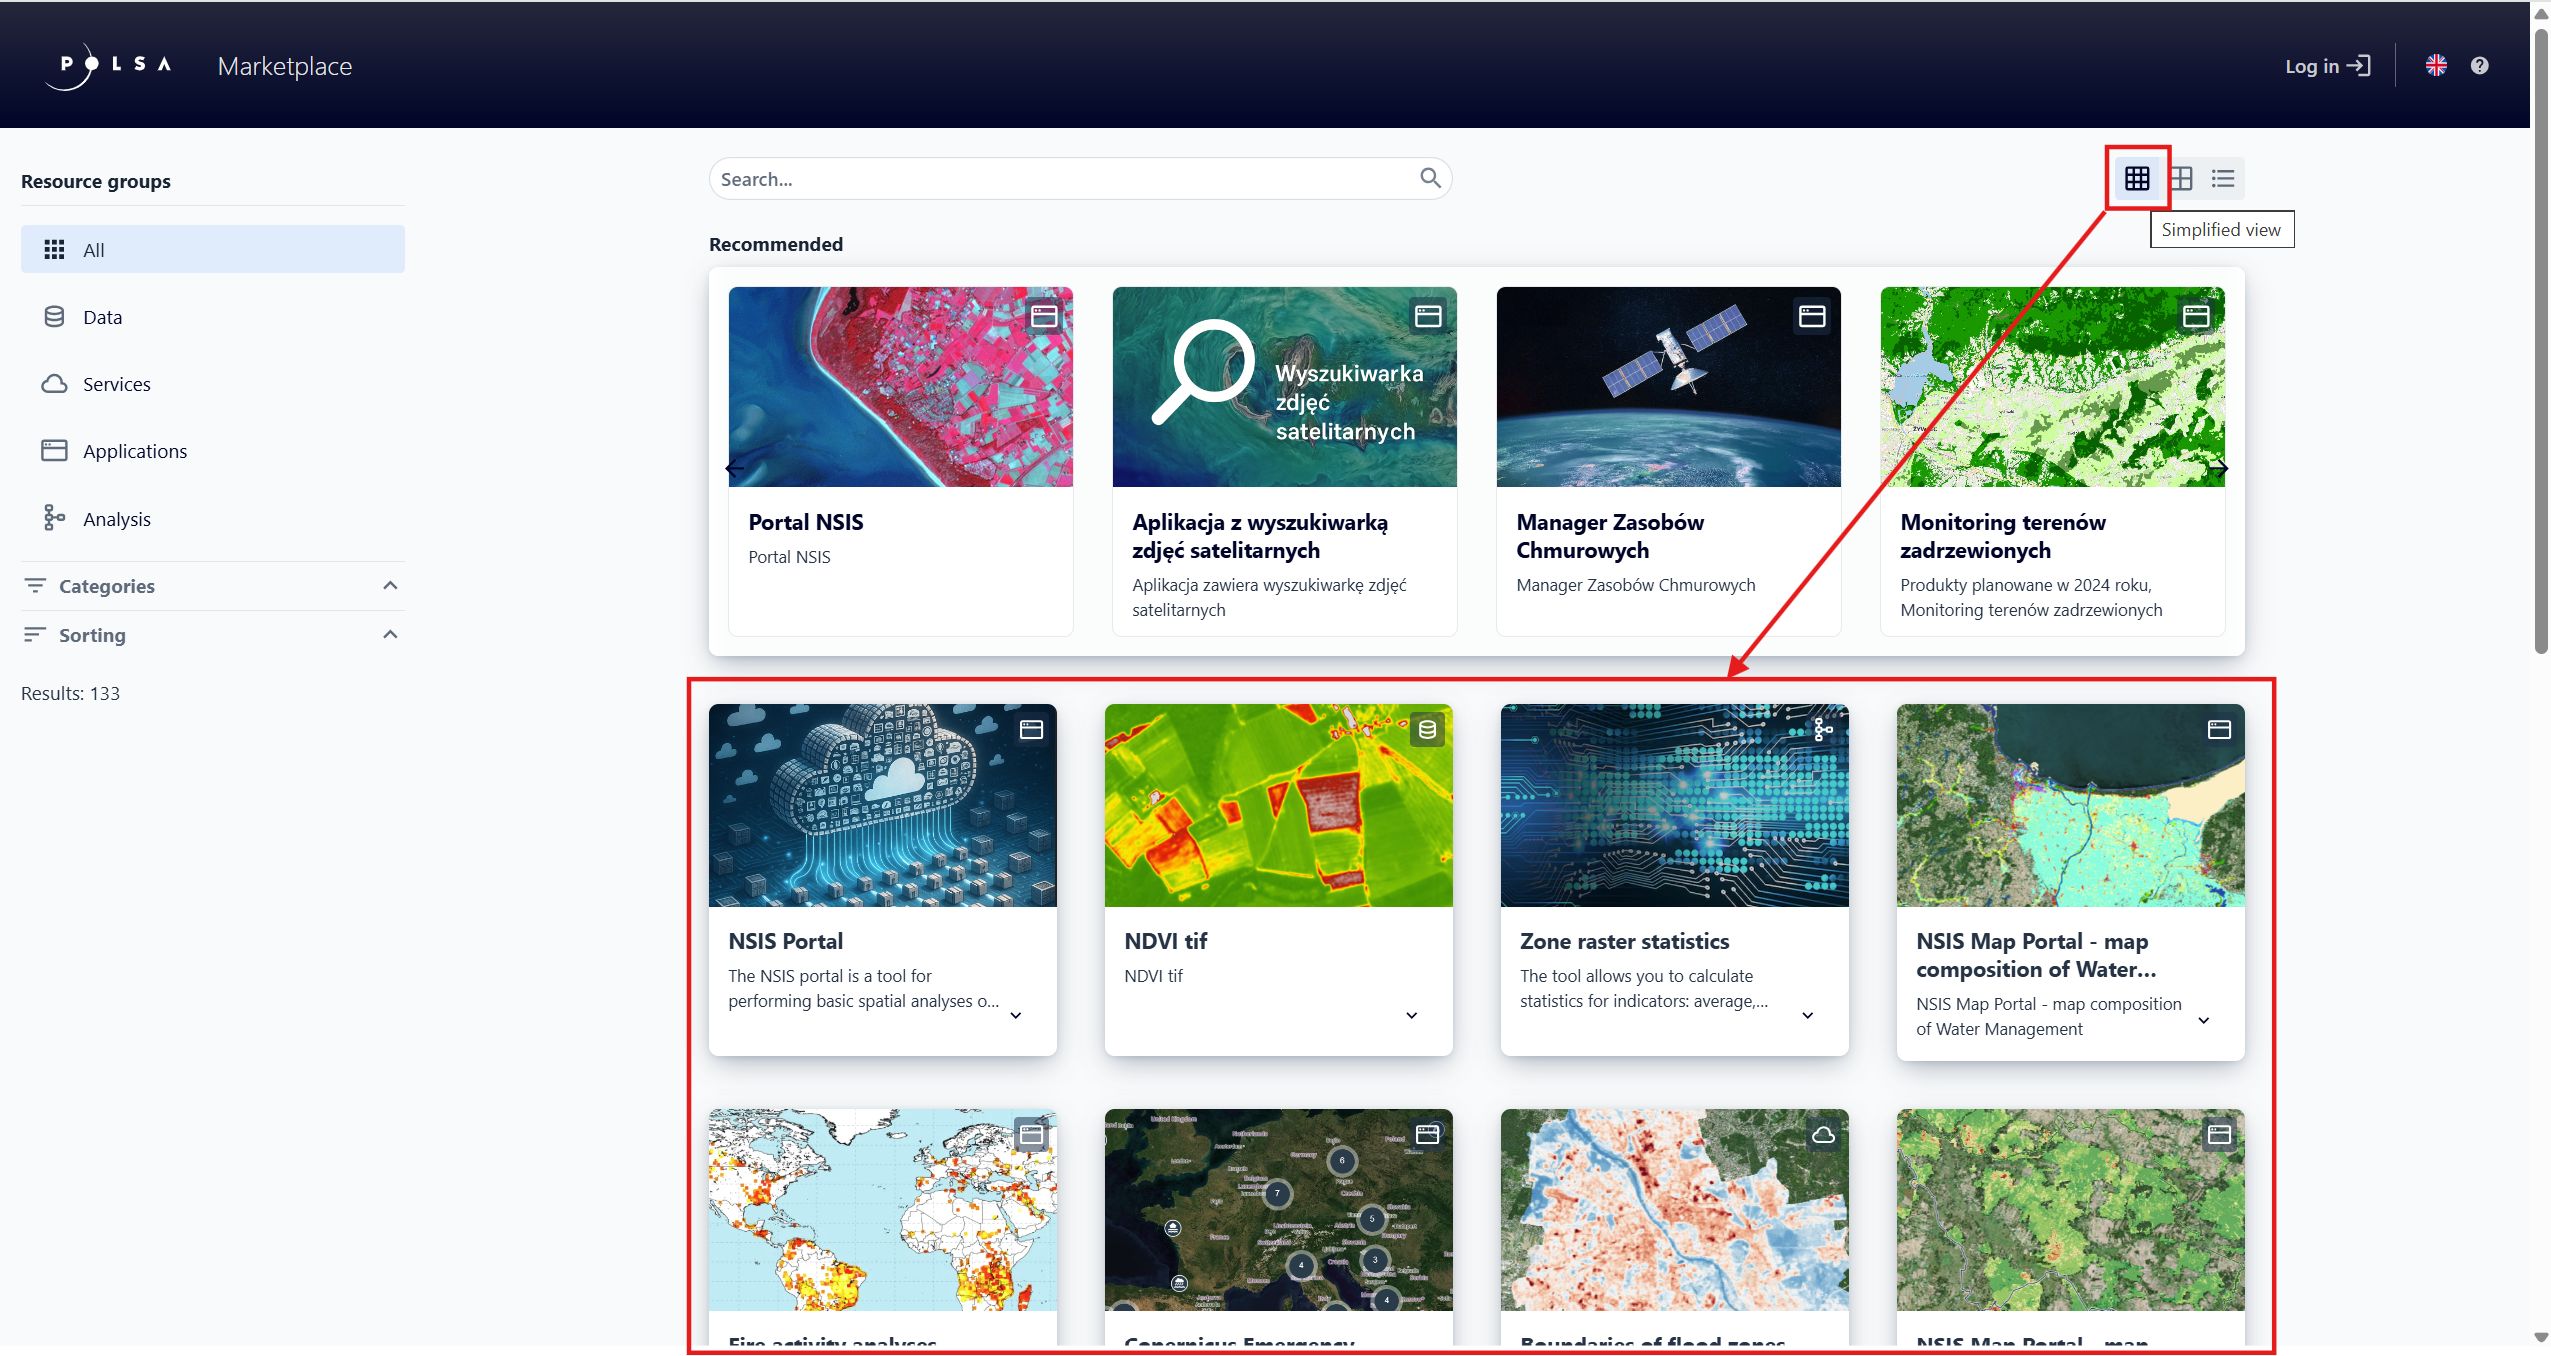Click application type icon on NSIS Portal card
2551x1356 pixels.
point(1031,730)
